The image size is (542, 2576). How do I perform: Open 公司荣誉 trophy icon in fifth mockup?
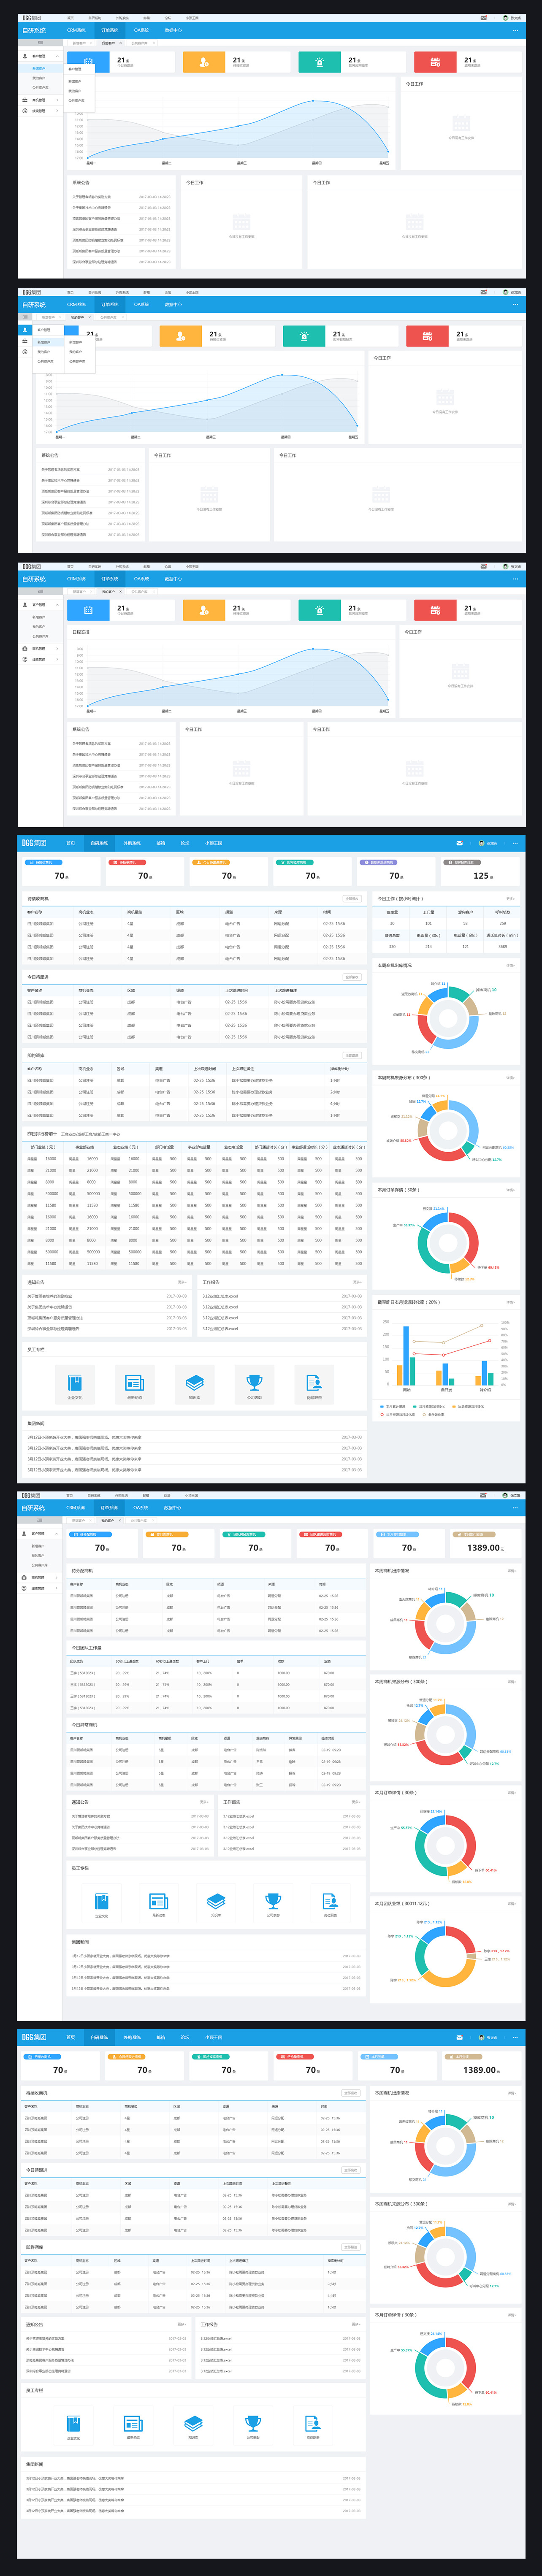point(273,1901)
